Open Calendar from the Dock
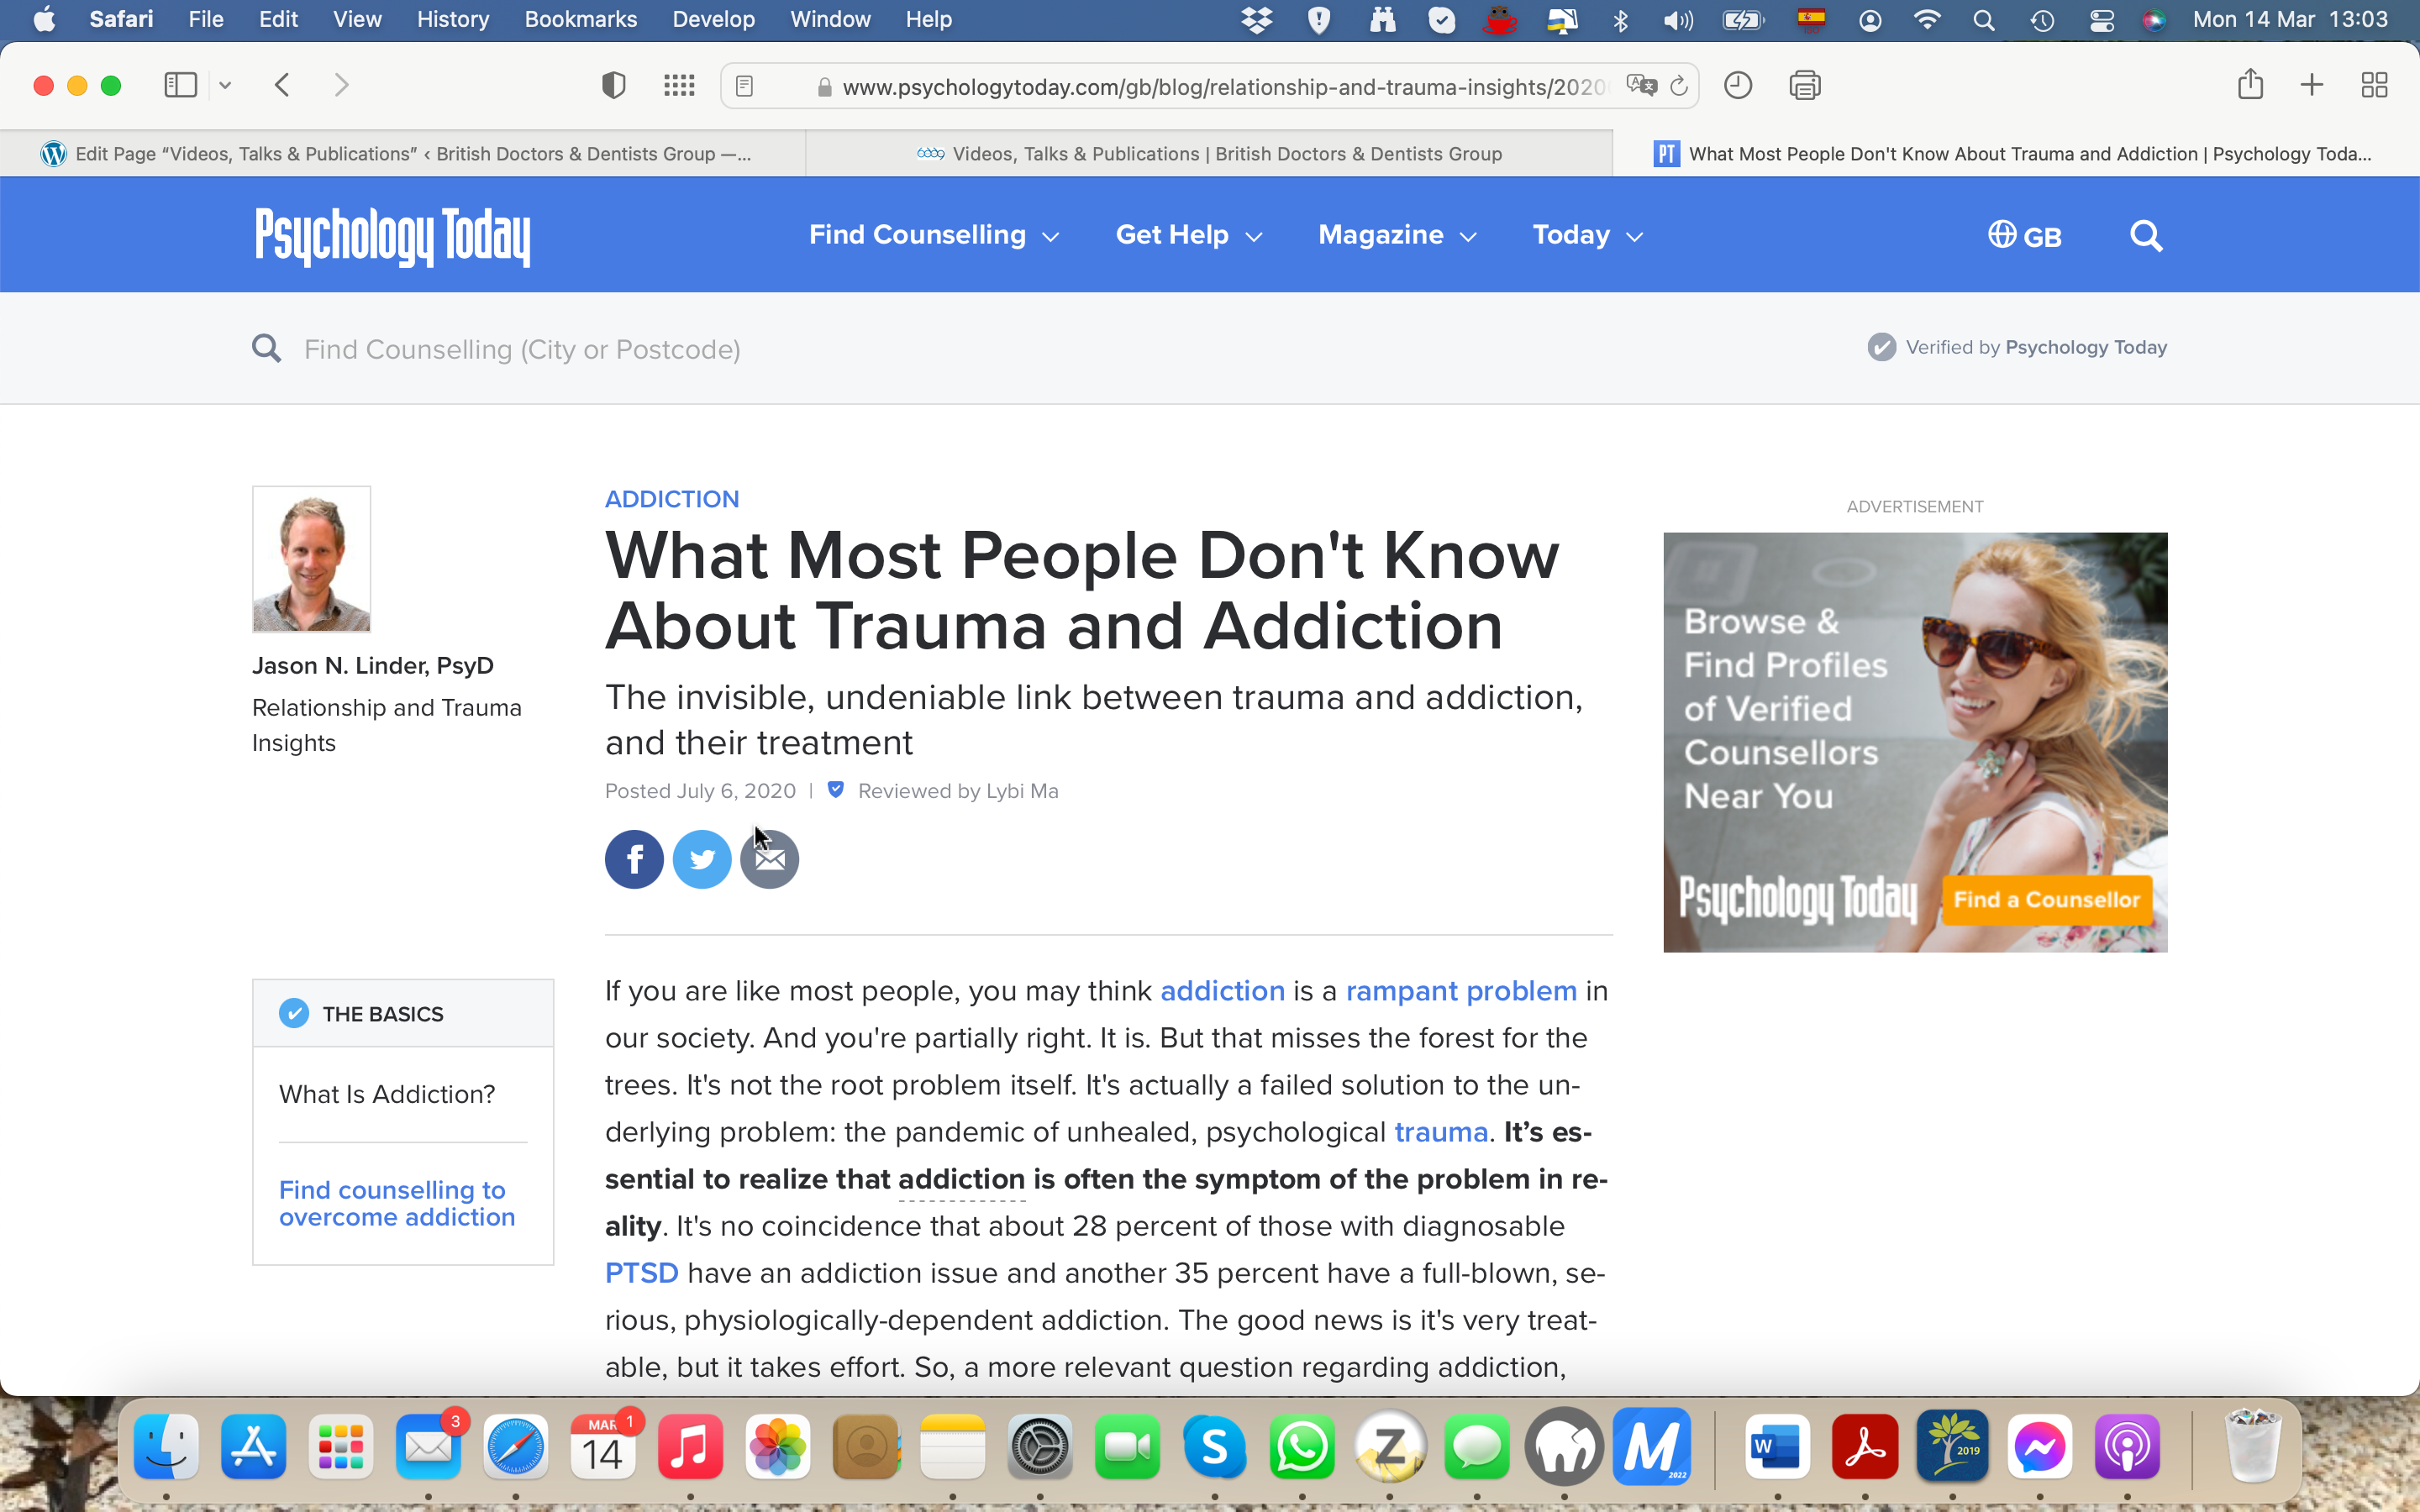 click(x=602, y=1446)
